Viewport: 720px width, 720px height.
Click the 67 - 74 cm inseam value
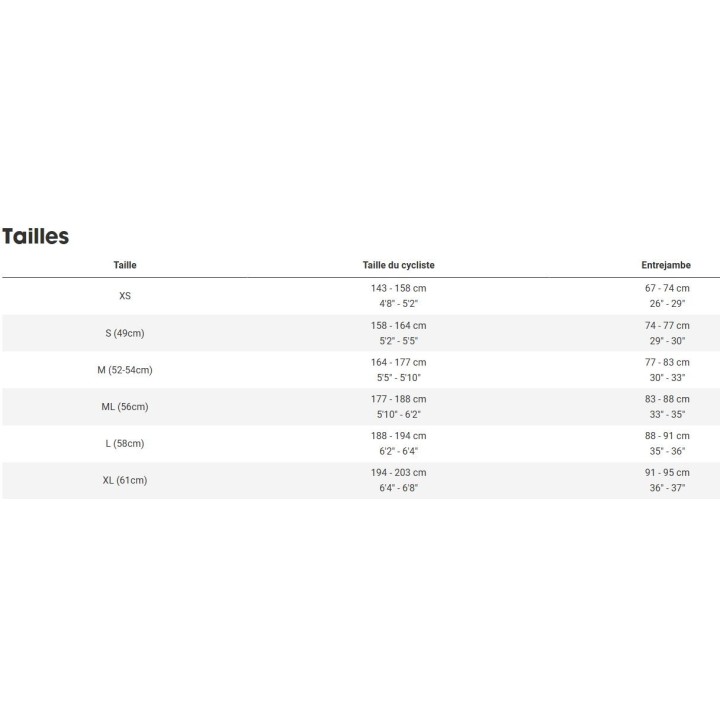(x=667, y=288)
